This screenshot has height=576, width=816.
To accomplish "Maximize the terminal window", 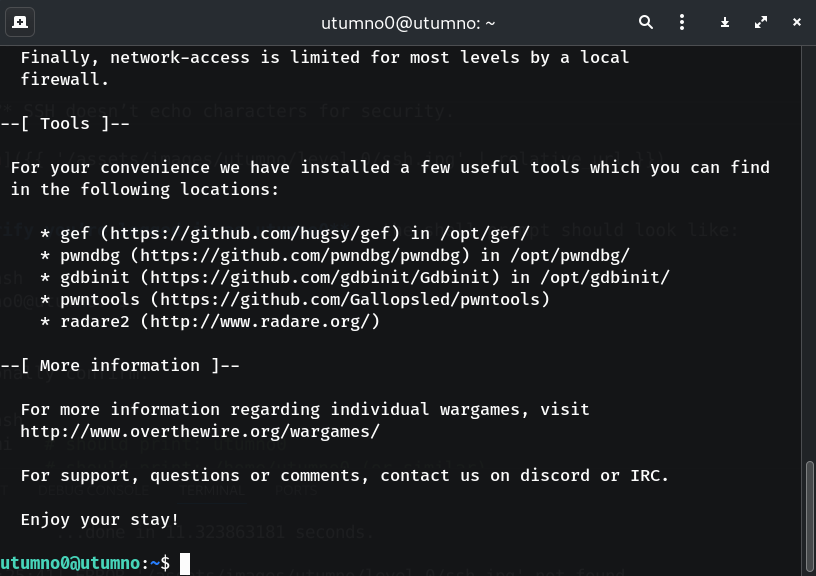I will 761,22.
